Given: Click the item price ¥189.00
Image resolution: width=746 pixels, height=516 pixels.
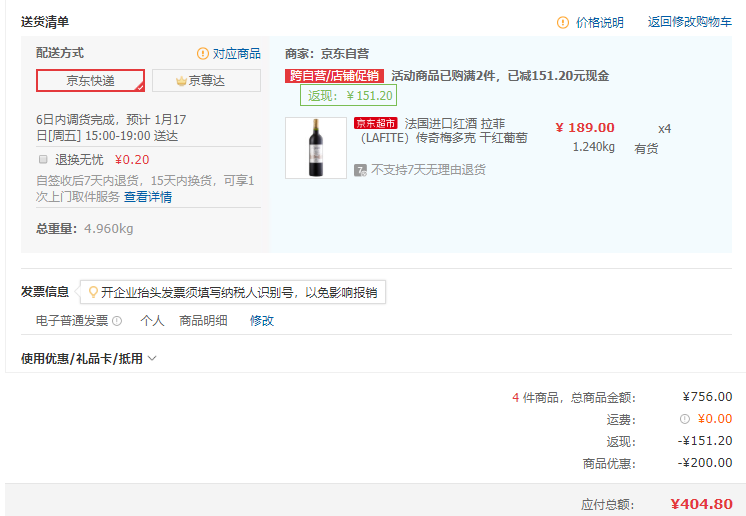Looking at the screenshot, I should pos(585,127).
